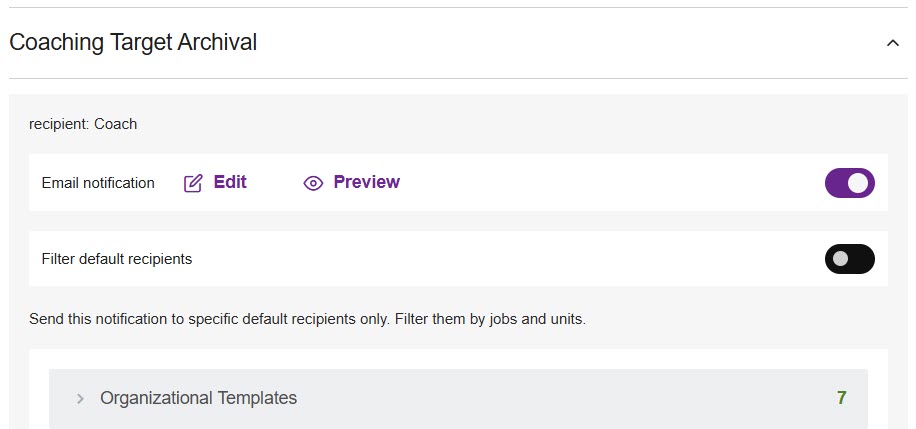Viewport: 916px width, 429px height.
Task: Click the "recipient: Coach" label
Action: point(83,124)
